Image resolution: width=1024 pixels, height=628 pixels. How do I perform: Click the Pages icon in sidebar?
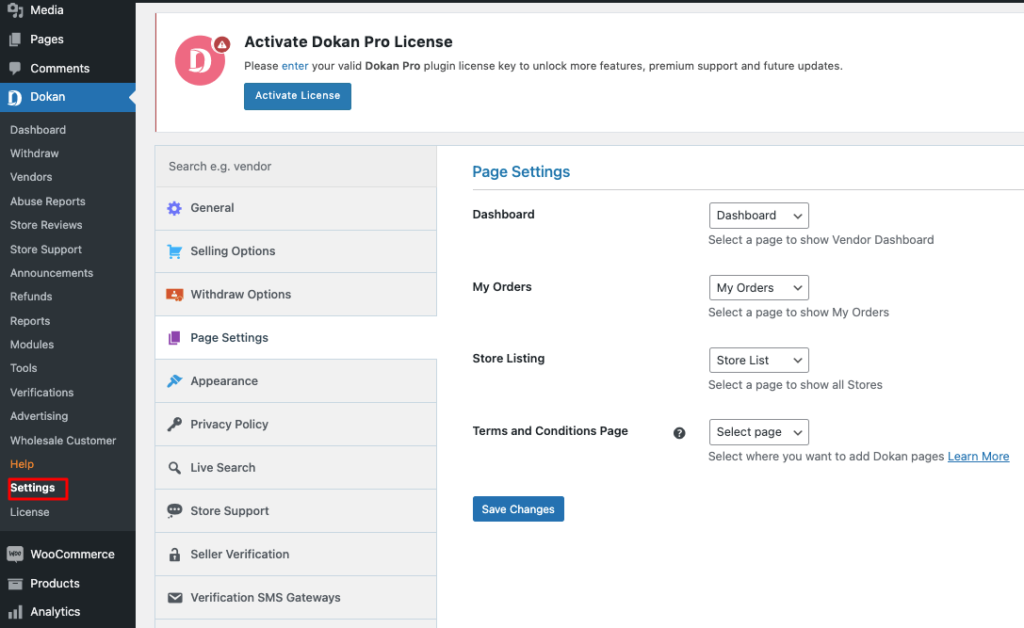pyautogui.click(x=15, y=39)
